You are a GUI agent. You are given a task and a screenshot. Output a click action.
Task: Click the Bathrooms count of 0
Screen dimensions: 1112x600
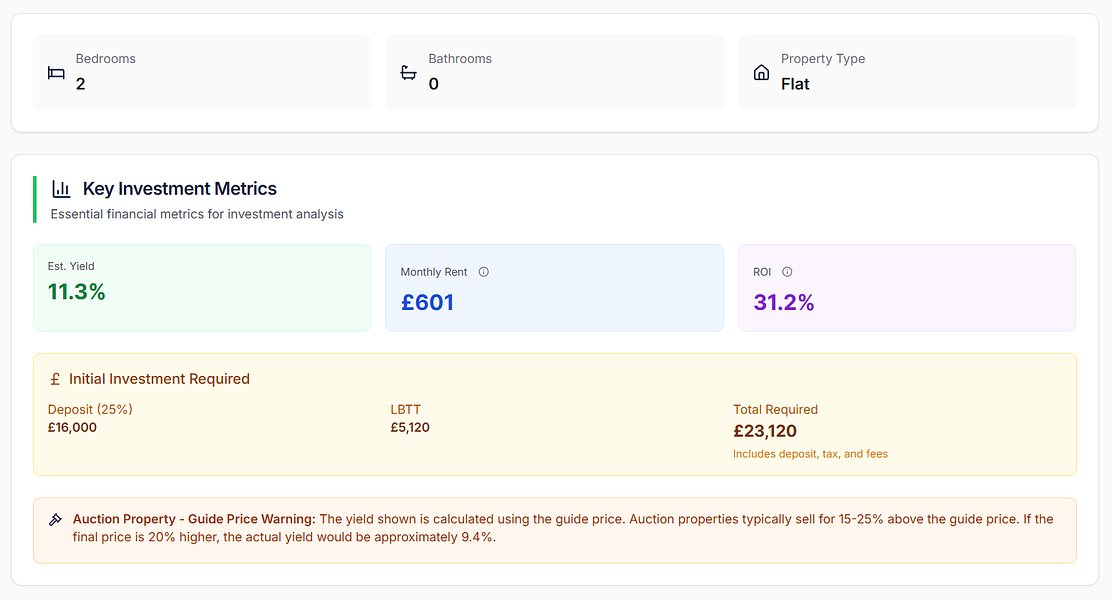pos(434,84)
